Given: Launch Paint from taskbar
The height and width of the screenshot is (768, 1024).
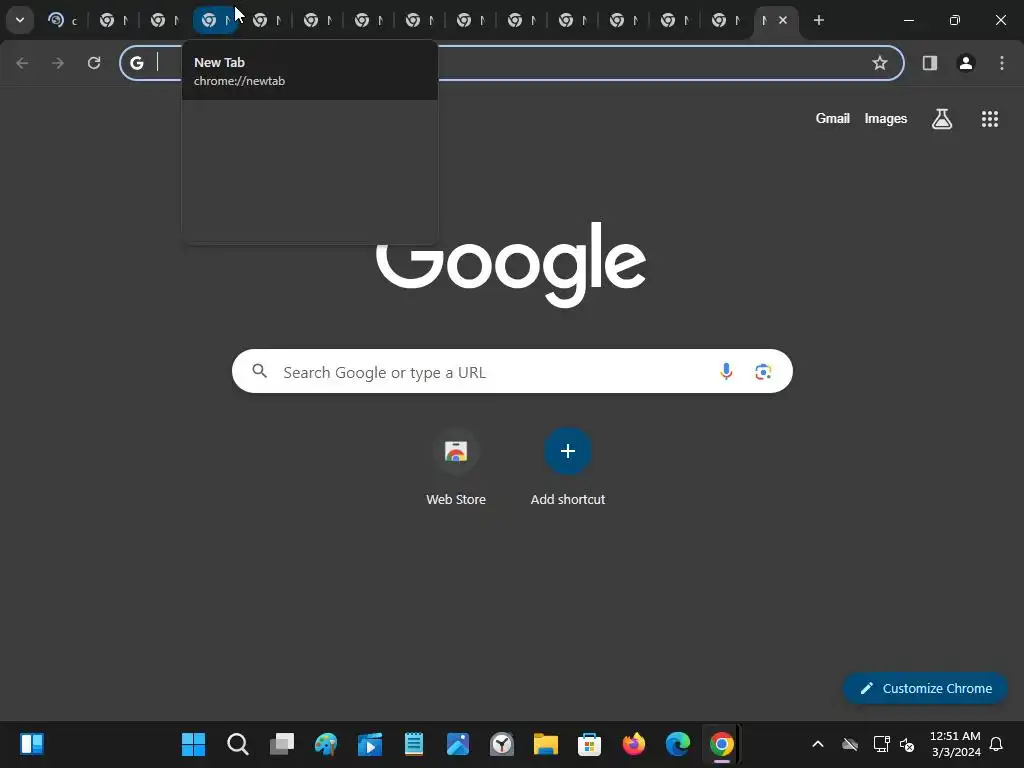Looking at the screenshot, I should click(x=326, y=744).
